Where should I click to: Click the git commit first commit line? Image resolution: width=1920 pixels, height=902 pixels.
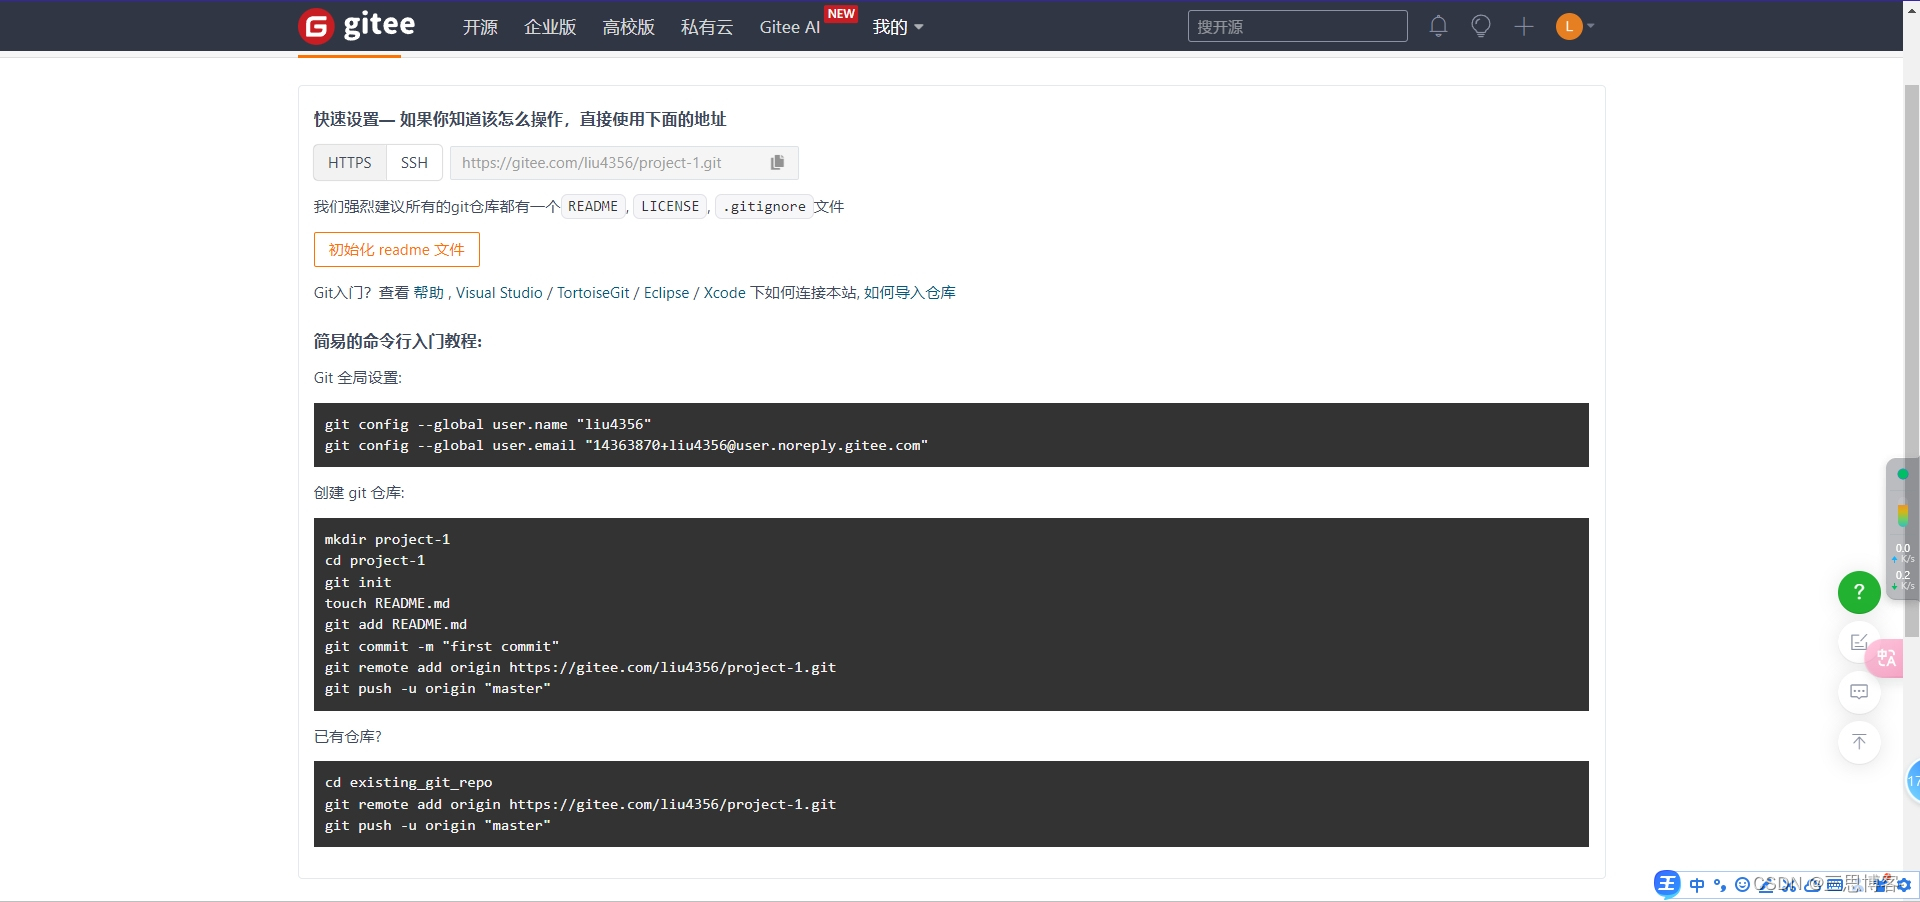[x=442, y=646]
